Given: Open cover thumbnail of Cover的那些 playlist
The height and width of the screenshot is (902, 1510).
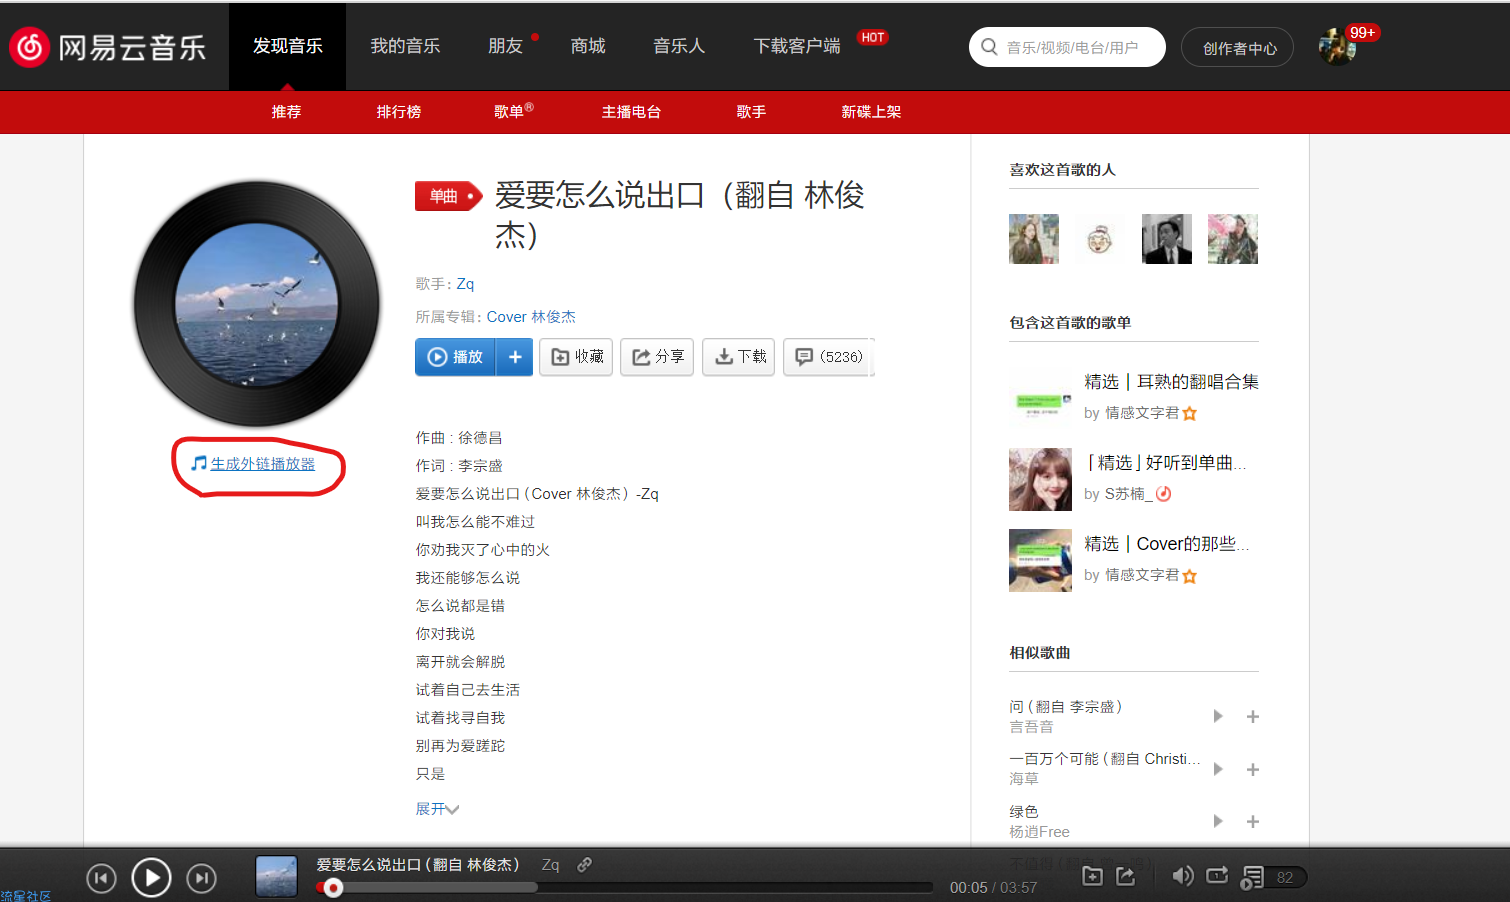Looking at the screenshot, I should [1040, 560].
